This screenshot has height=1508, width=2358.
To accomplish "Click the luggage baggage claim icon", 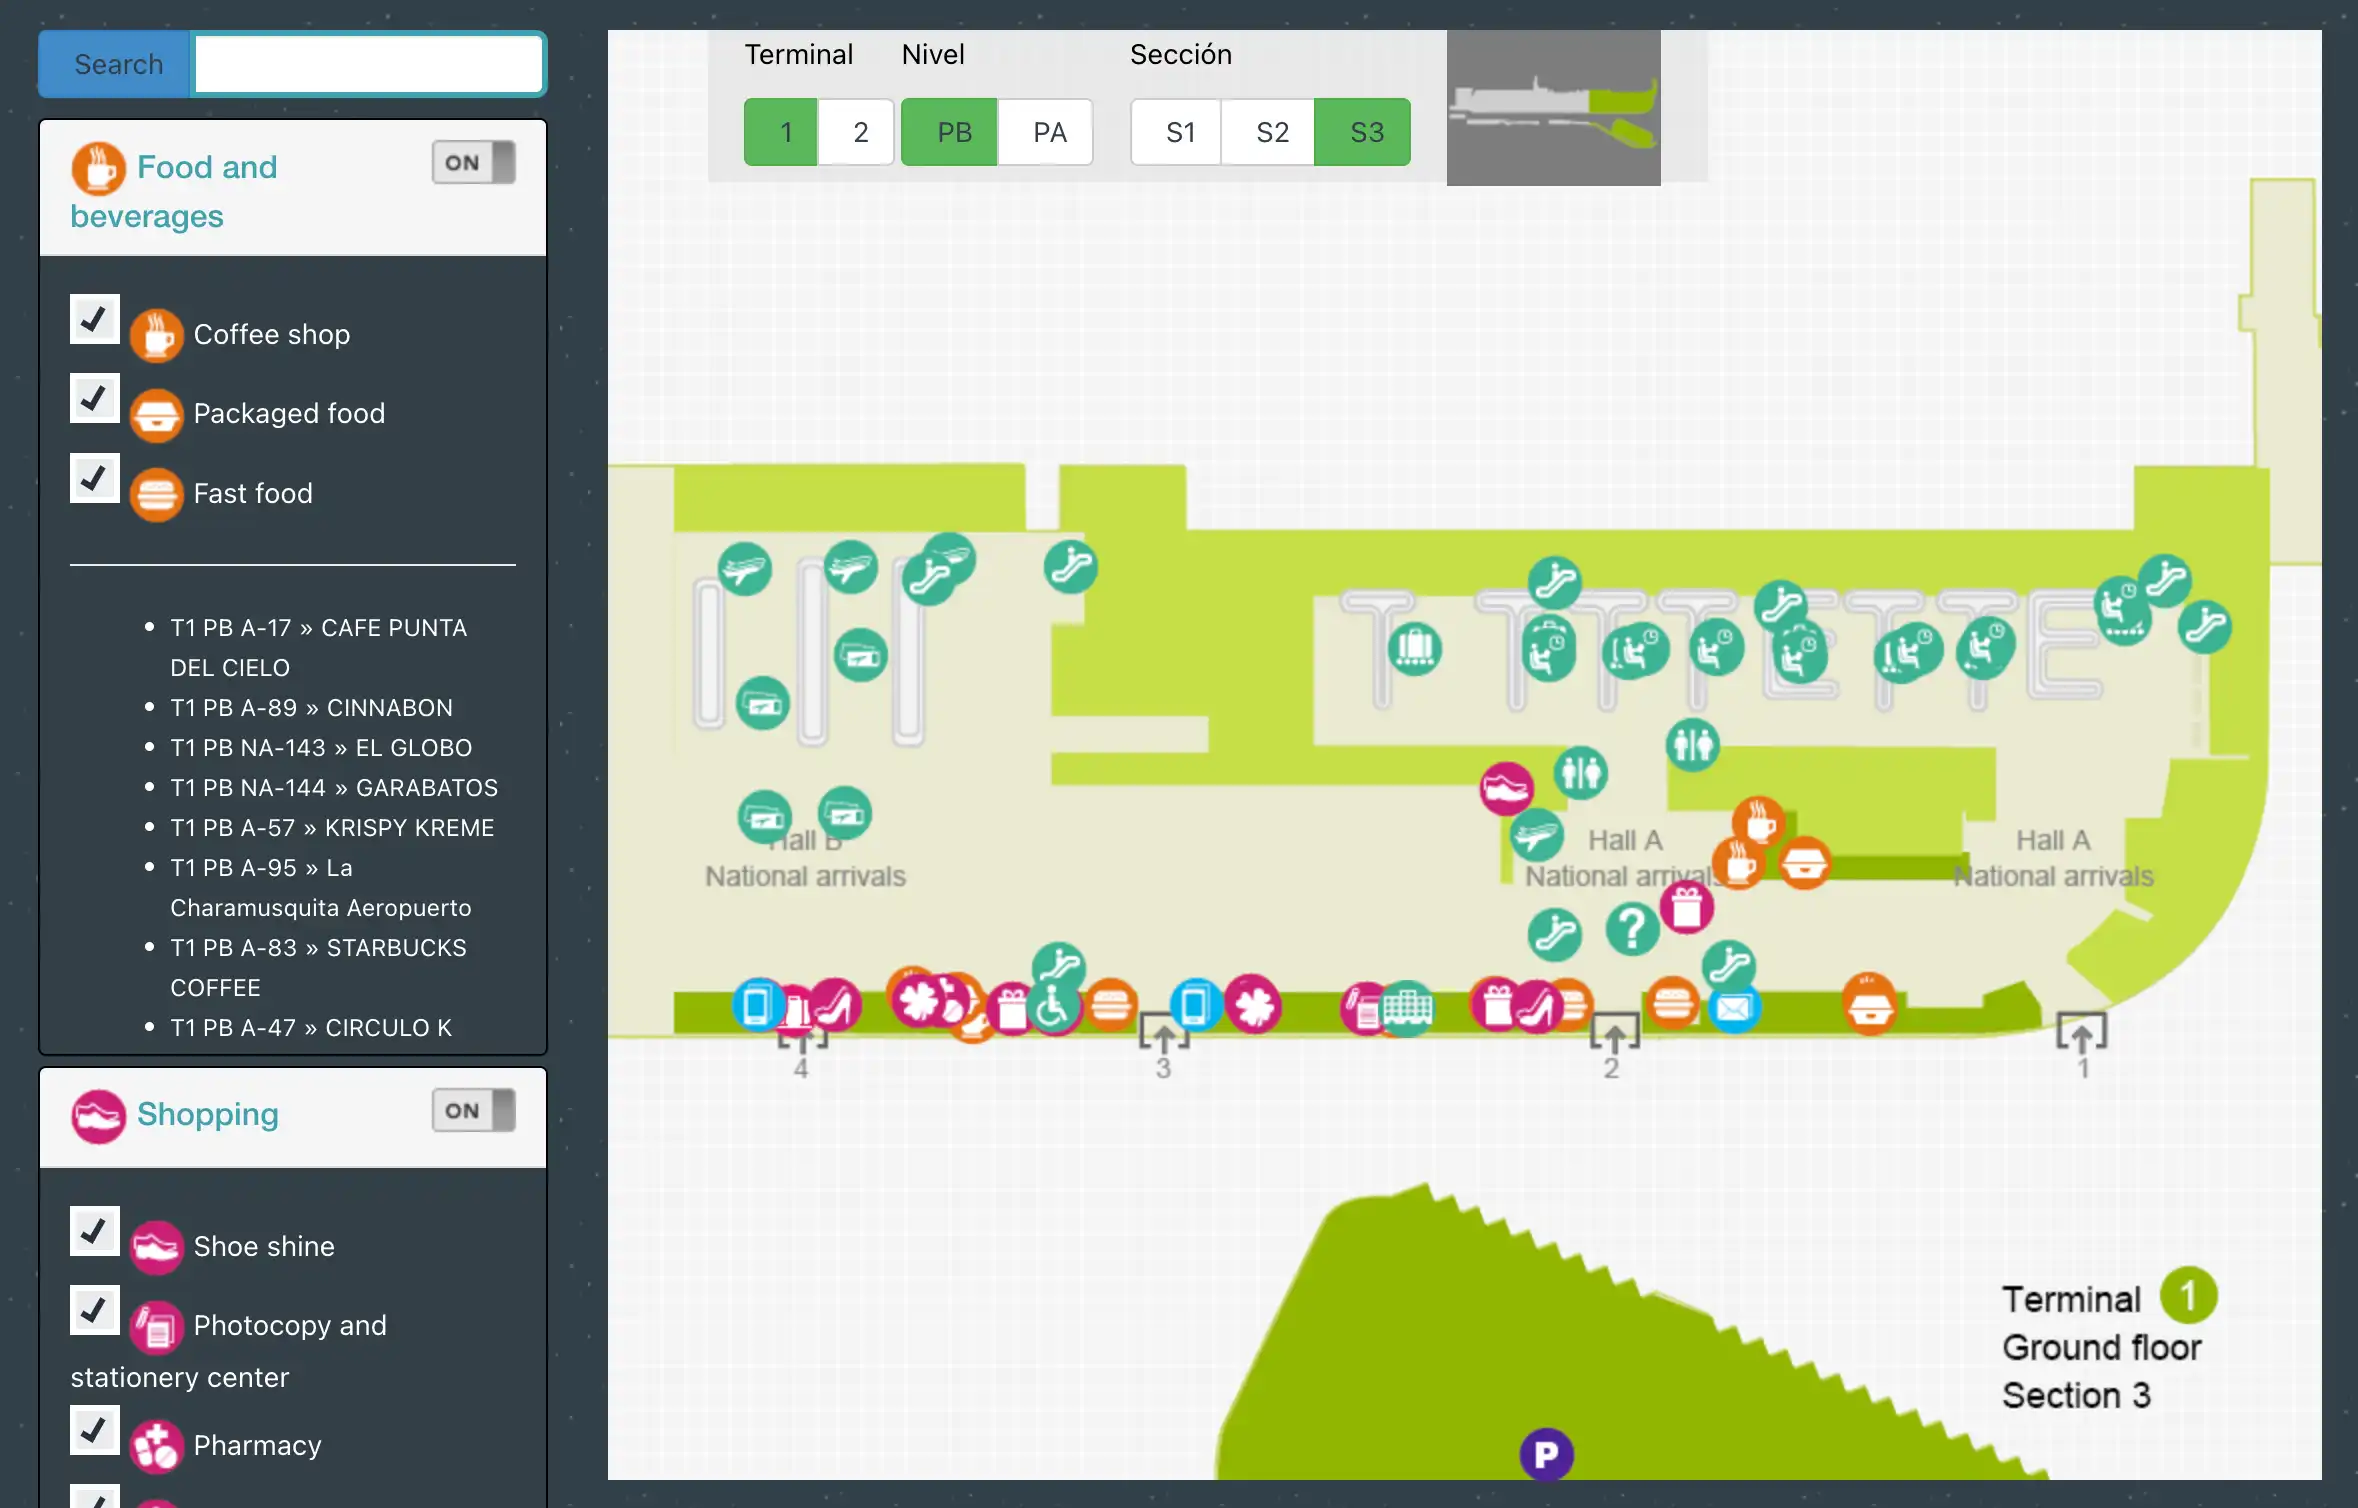I will [x=1414, y=647].
